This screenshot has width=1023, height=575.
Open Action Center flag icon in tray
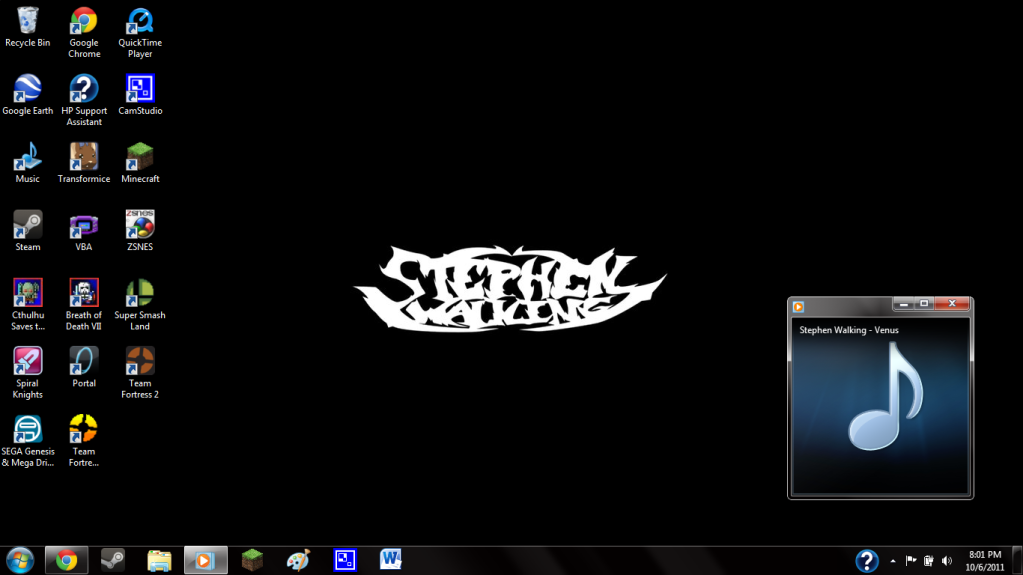pyautogui.click(x=911, y=561)
